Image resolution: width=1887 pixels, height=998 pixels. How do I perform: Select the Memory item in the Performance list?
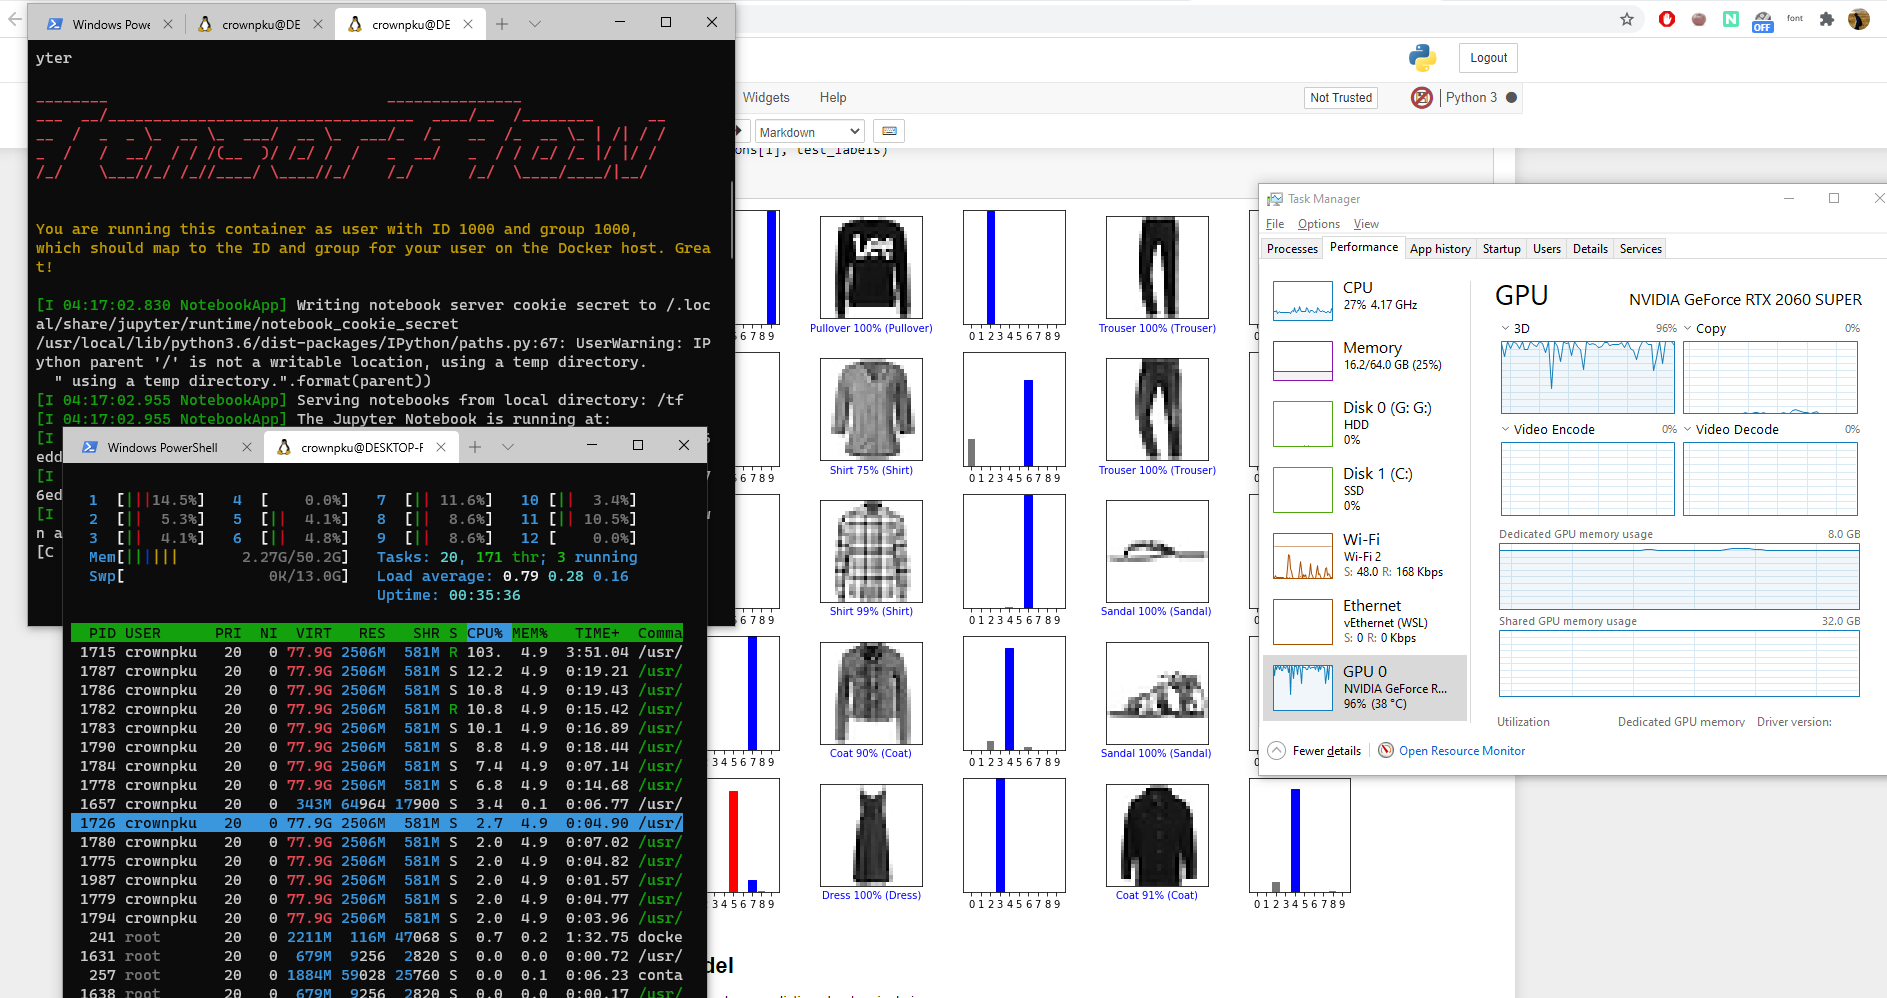coord(1365,357)
